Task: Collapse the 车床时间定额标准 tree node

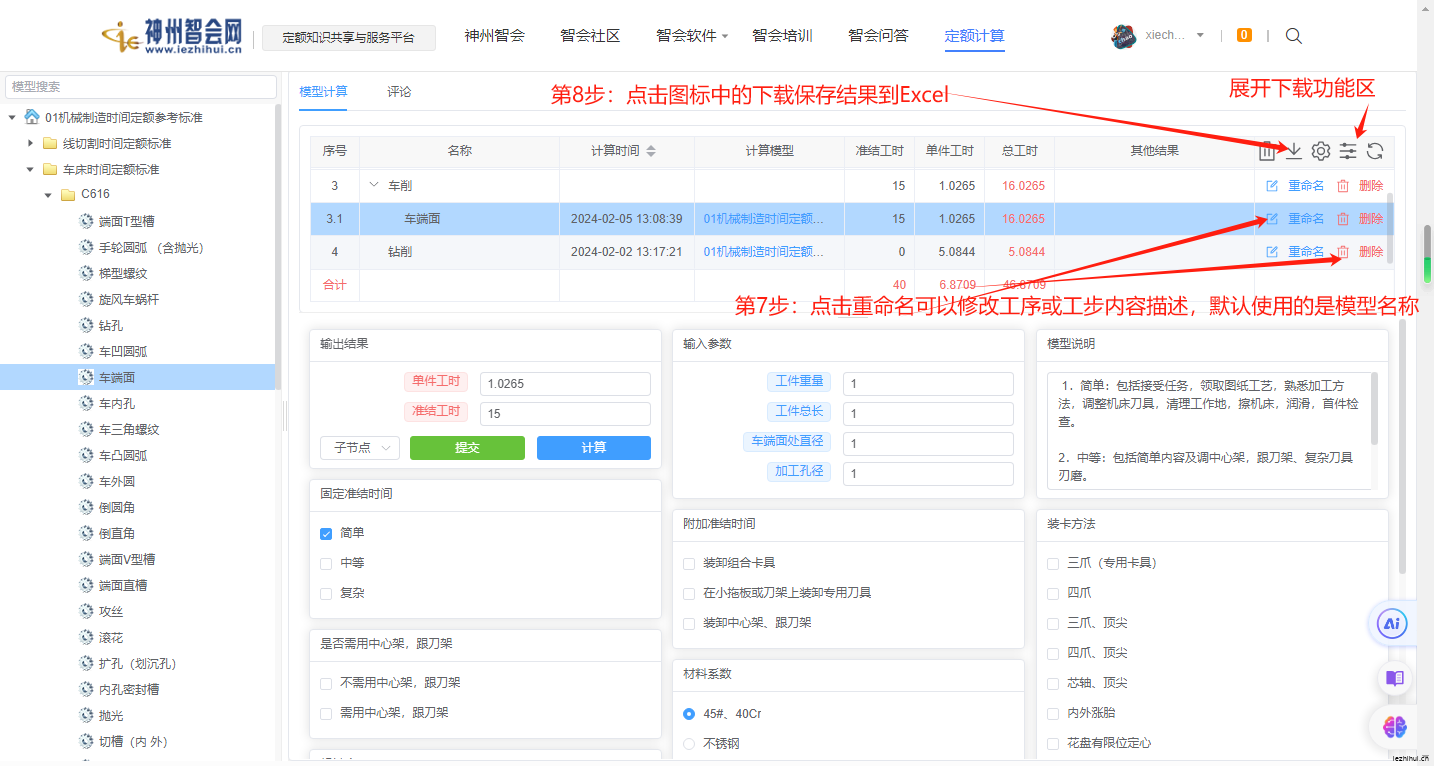Action: (30, 170)
